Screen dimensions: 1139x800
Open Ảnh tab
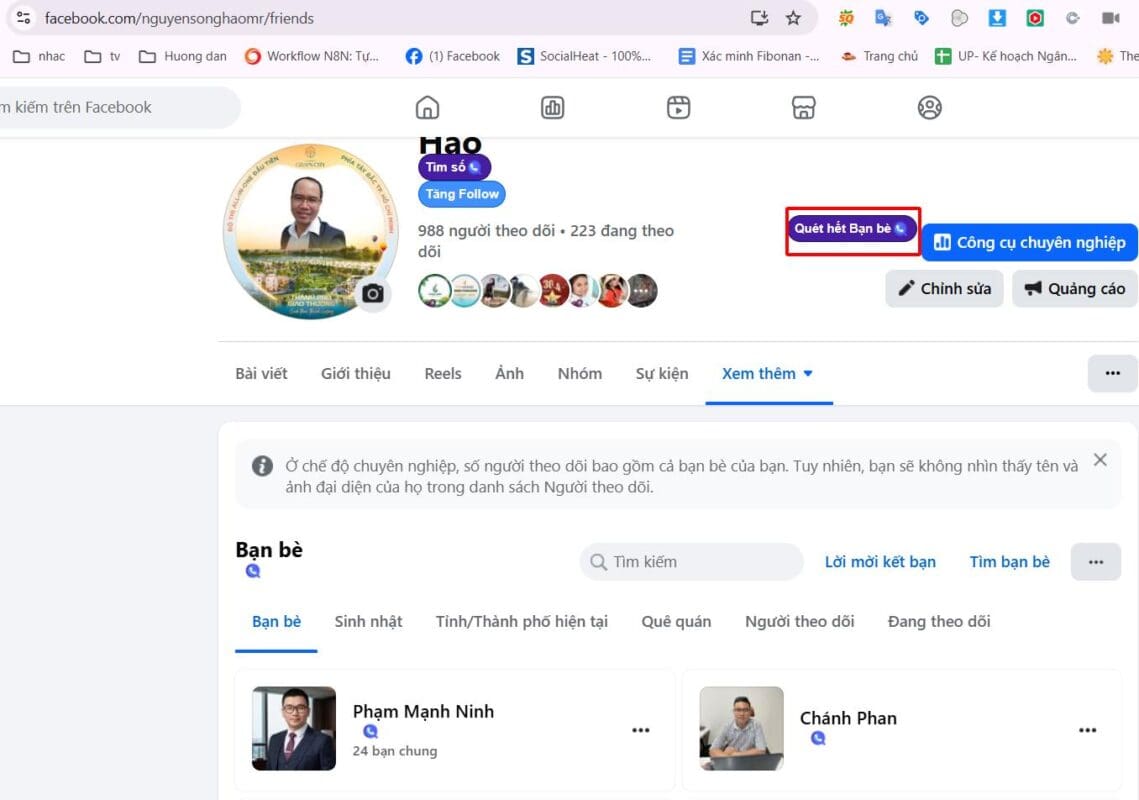pos(509,373)
